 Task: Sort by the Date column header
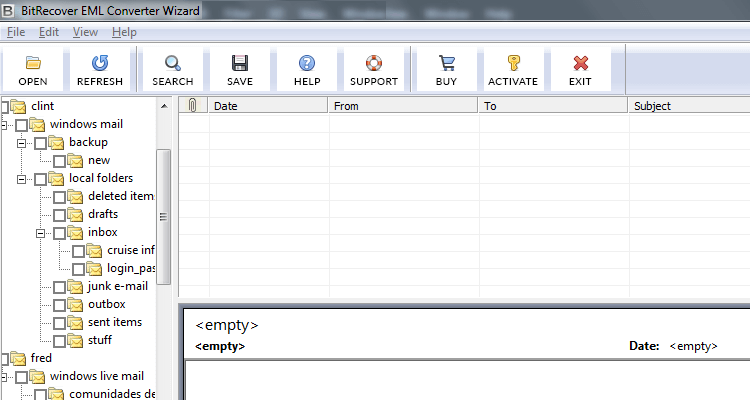pyautogui.click(x=268, y=105)
